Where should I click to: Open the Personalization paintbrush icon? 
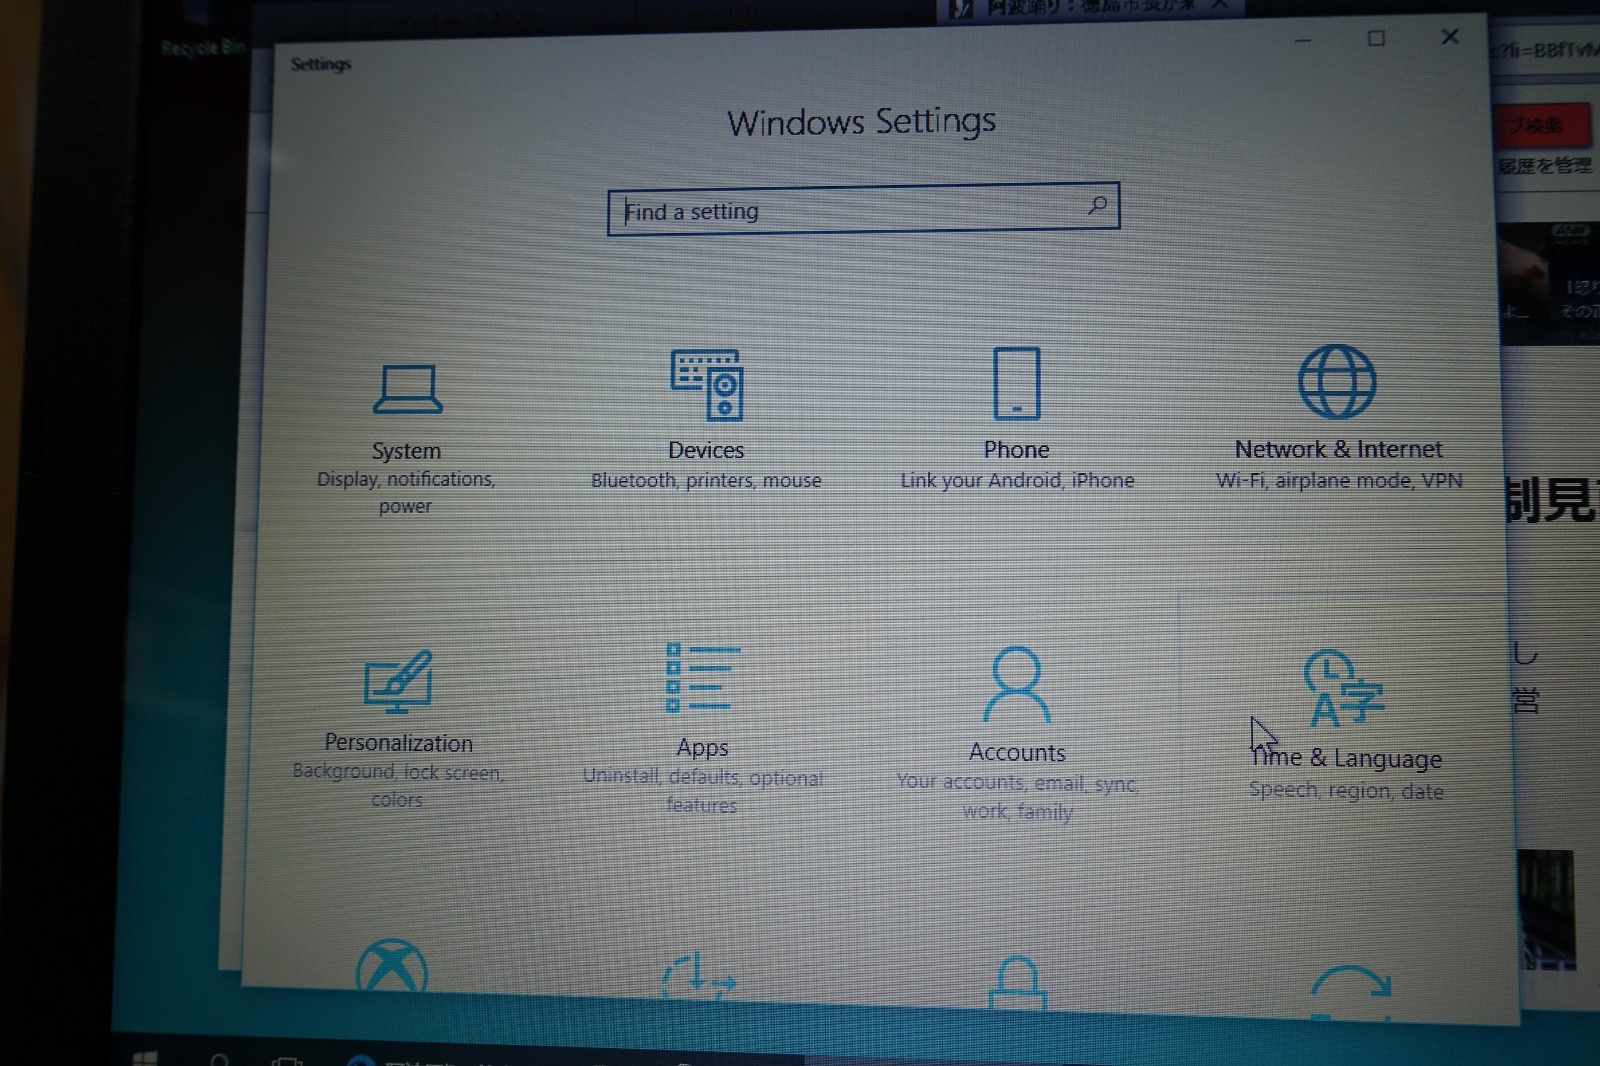point(398,682)
